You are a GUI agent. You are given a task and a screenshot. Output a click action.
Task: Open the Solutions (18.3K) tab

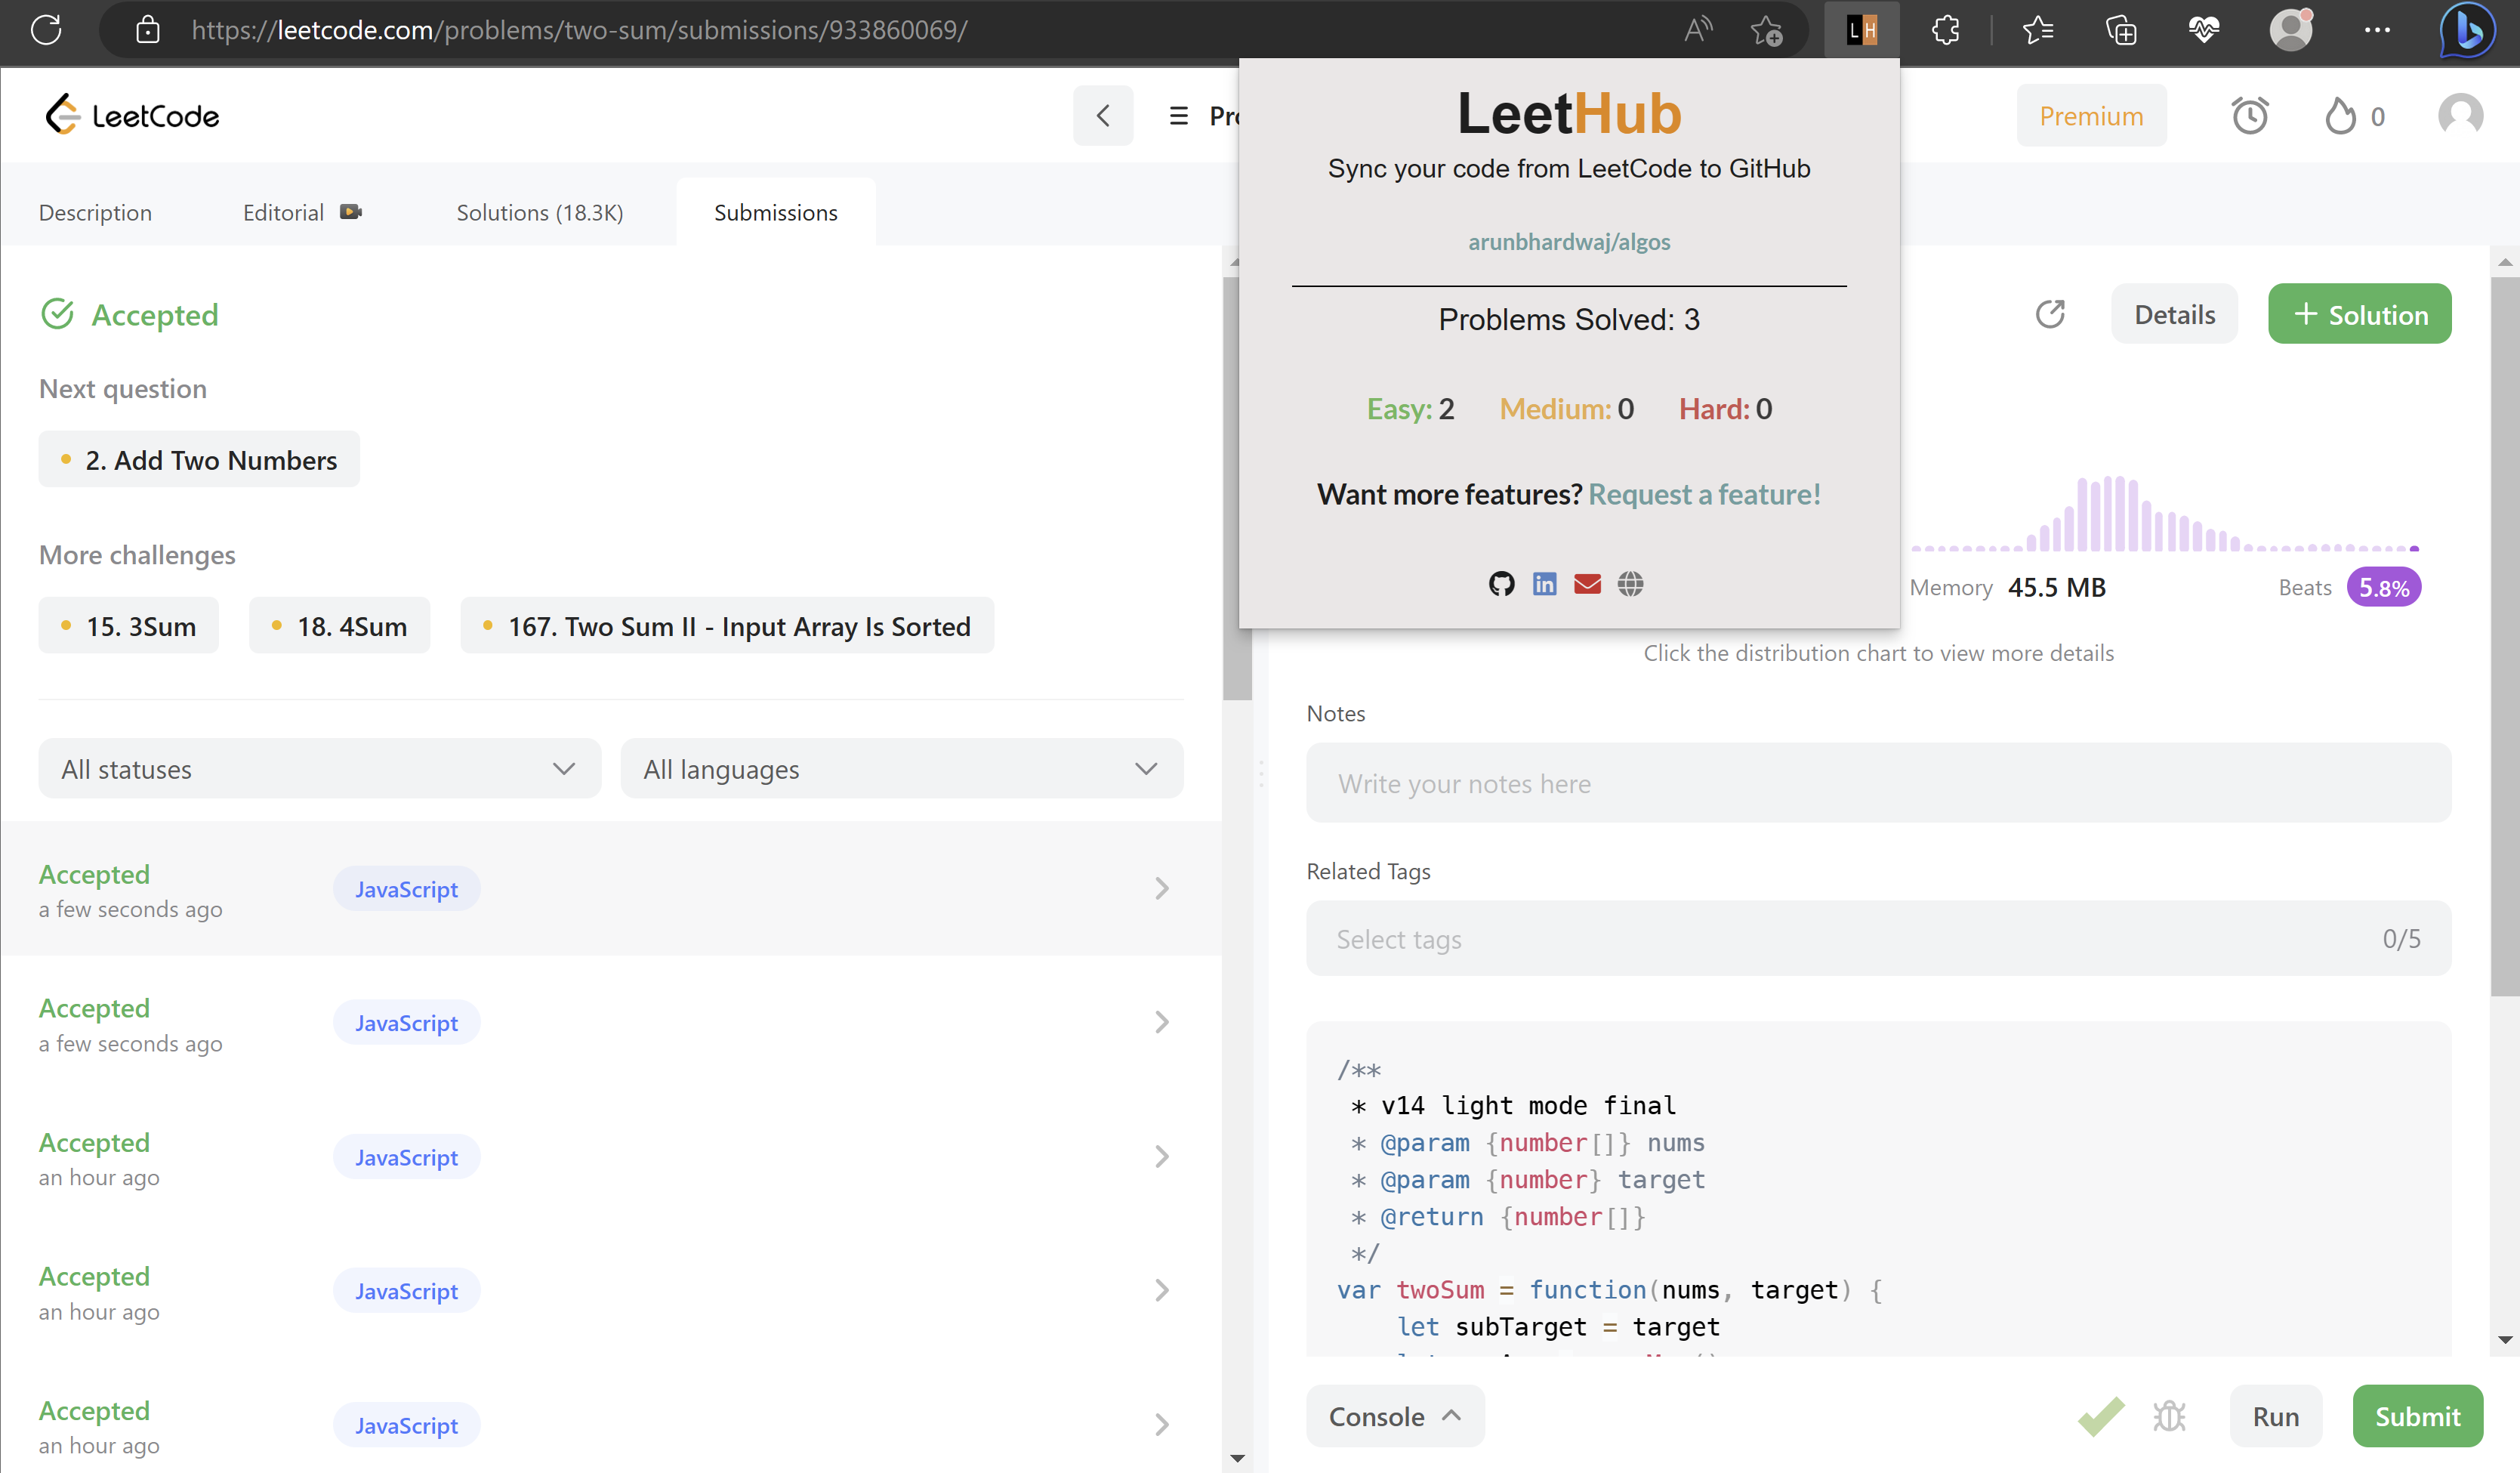coord(539,213)
